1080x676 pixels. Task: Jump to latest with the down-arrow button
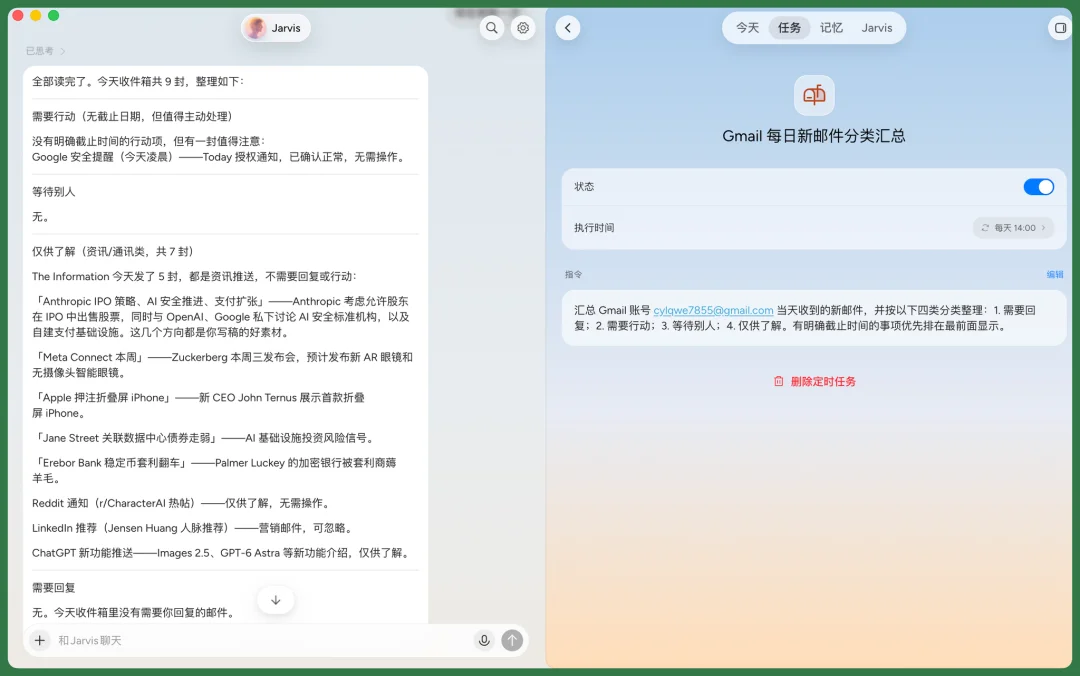(276, 600)
